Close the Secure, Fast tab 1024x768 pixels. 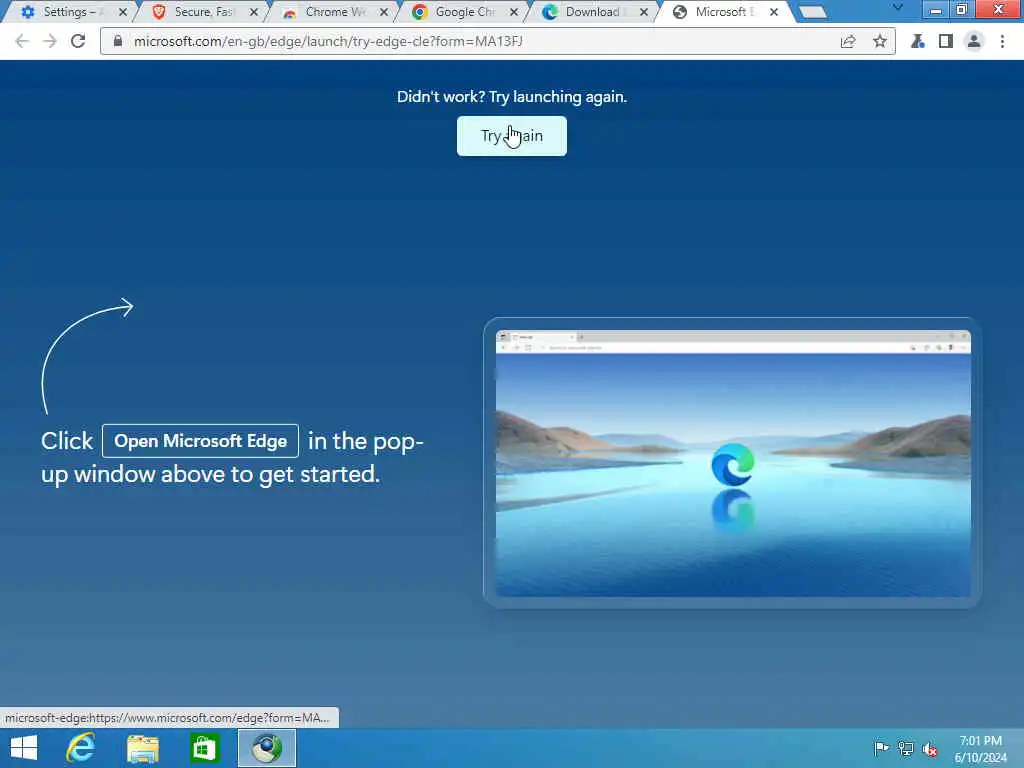click(253, 12)
